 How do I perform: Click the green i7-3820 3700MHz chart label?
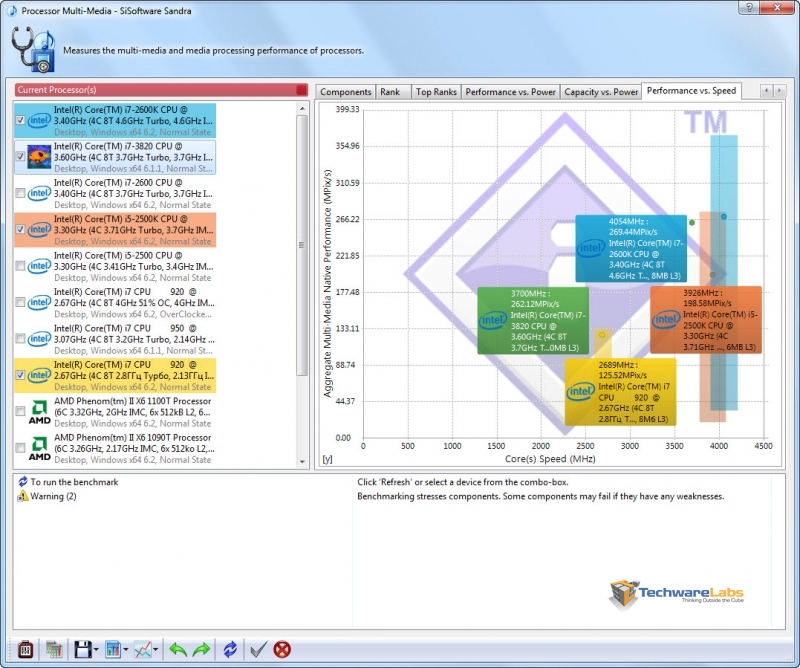click(533, 320)
